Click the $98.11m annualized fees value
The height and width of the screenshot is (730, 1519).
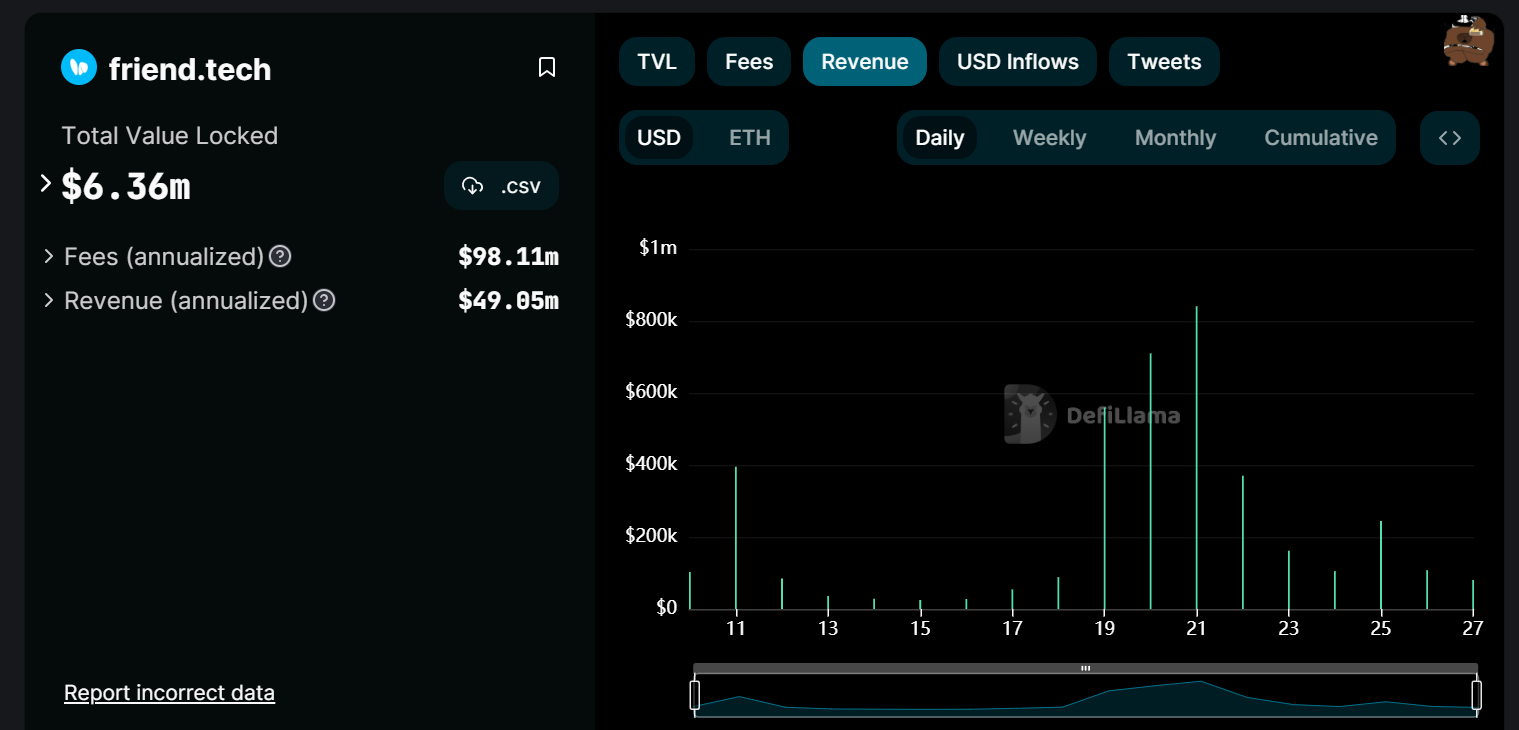[x=508, y=256]
